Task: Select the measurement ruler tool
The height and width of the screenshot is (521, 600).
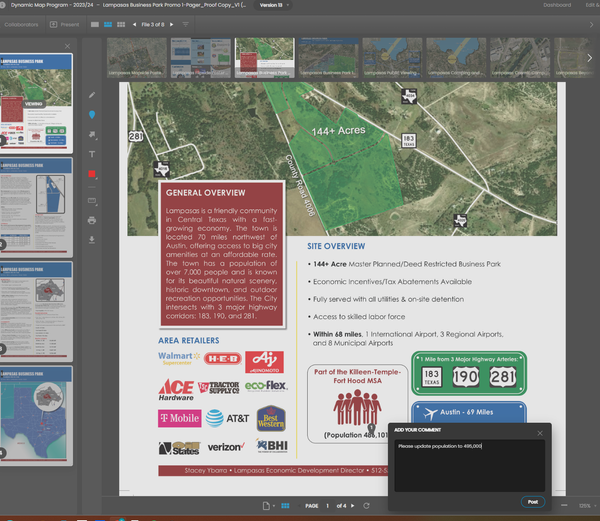Action: coord(92,200)
